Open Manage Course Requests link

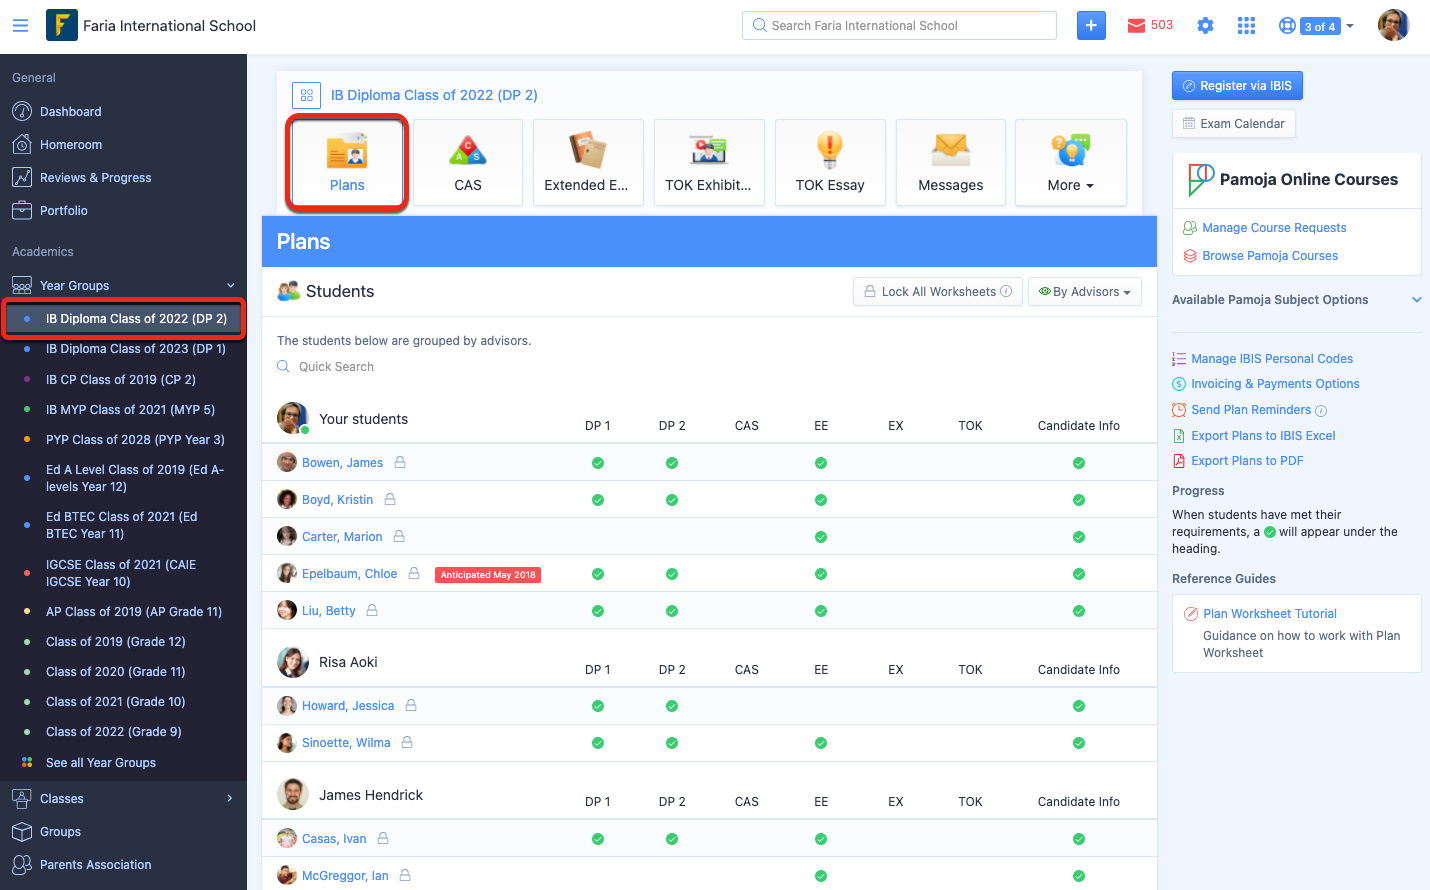[1274, 228]
